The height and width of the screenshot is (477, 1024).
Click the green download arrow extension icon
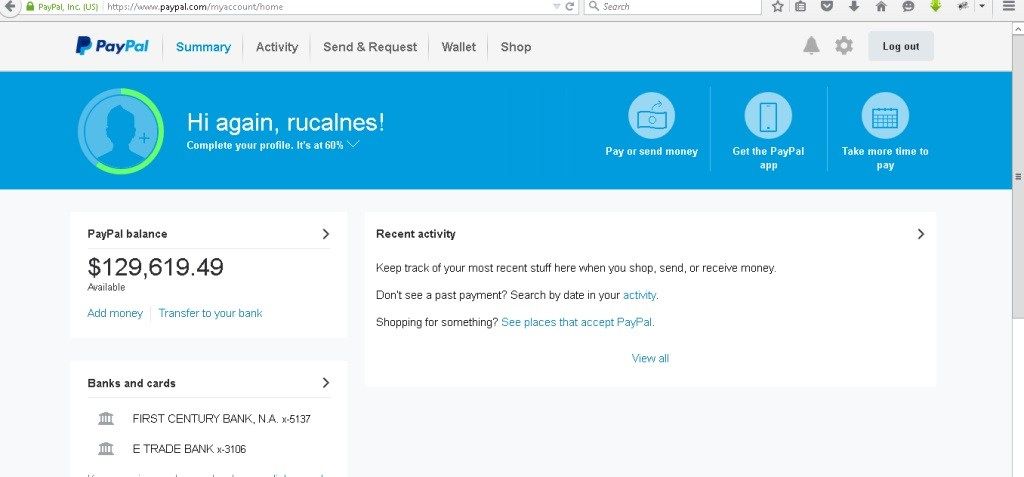pyautogui.click(x=936, y=6)
